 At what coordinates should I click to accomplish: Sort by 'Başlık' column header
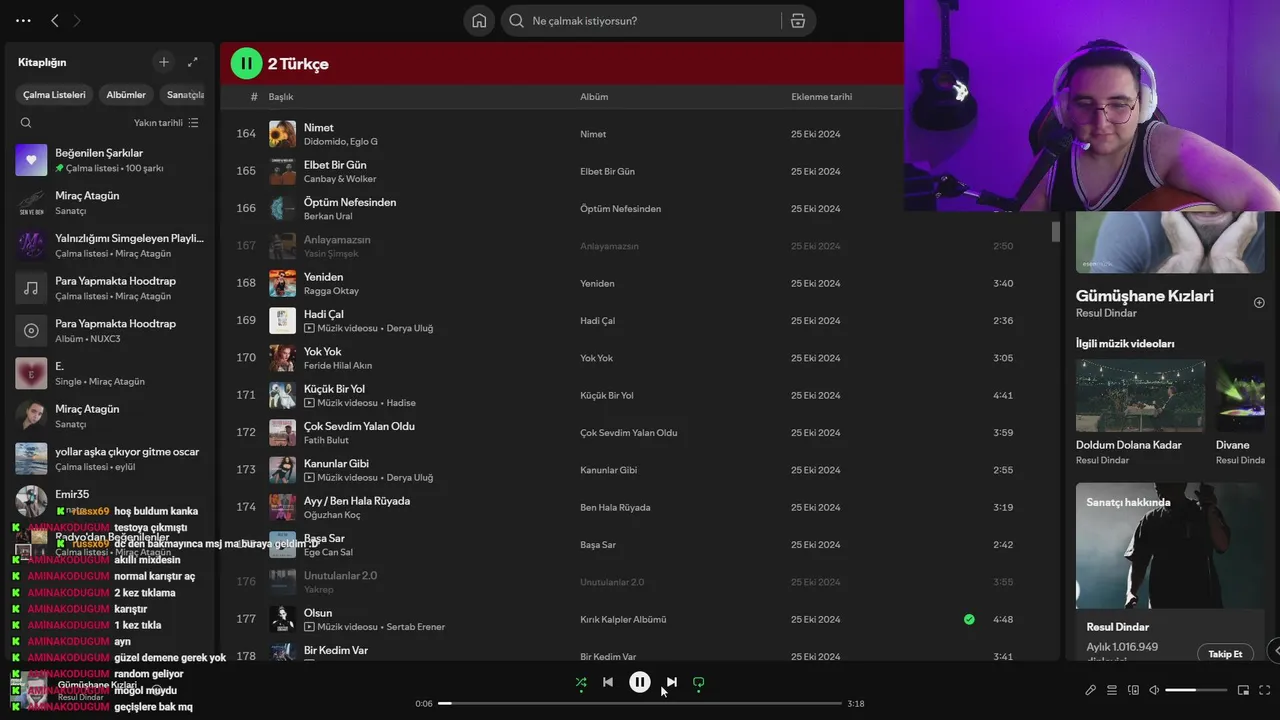[x=281, y=97]
